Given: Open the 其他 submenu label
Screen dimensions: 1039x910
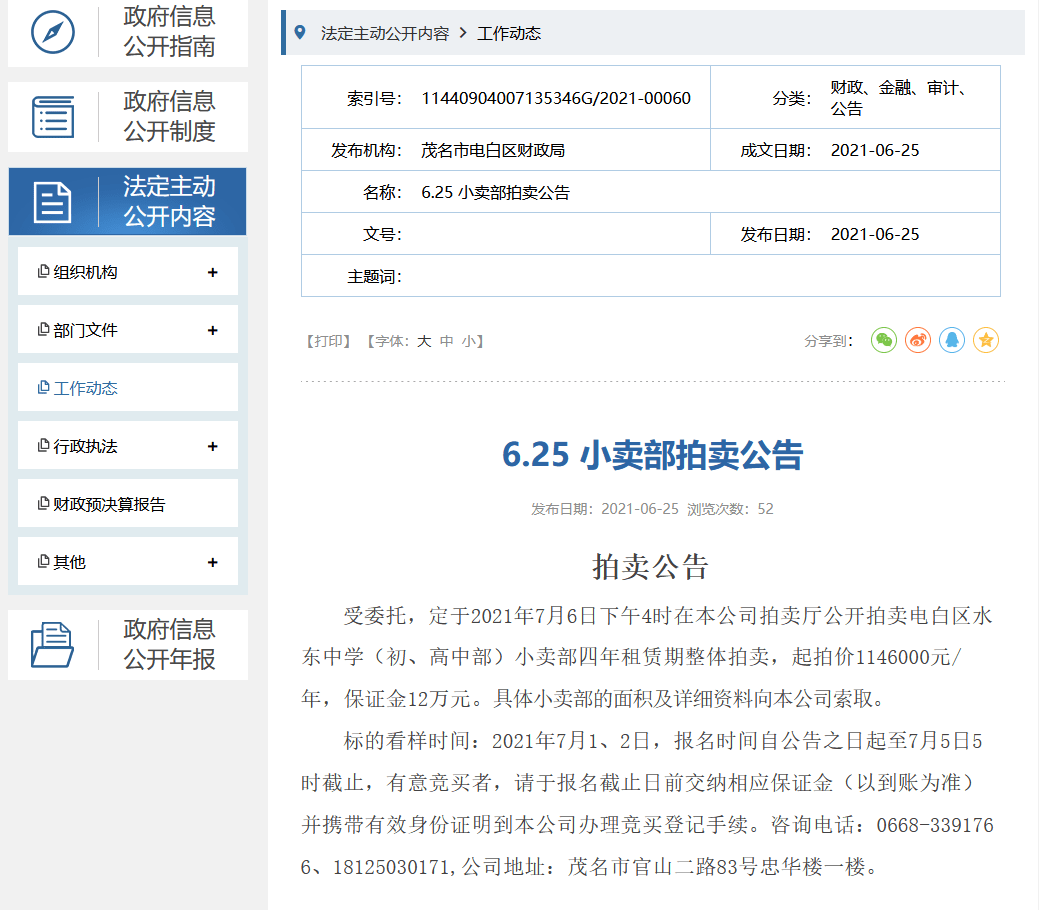Looking at the screenshot, I should point(70,563).
